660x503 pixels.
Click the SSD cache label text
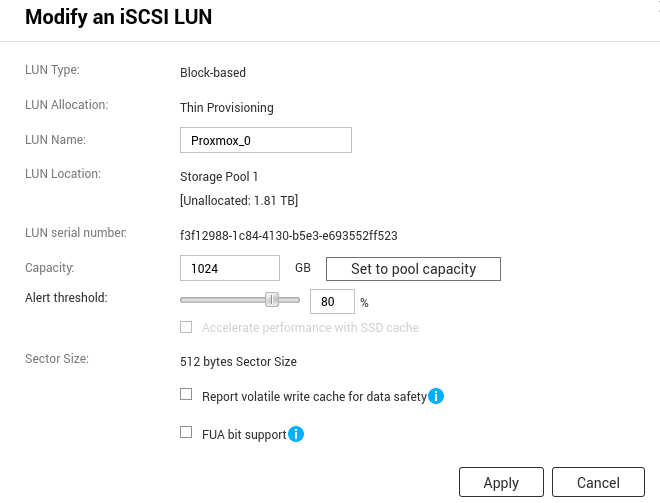click(310, 327)
